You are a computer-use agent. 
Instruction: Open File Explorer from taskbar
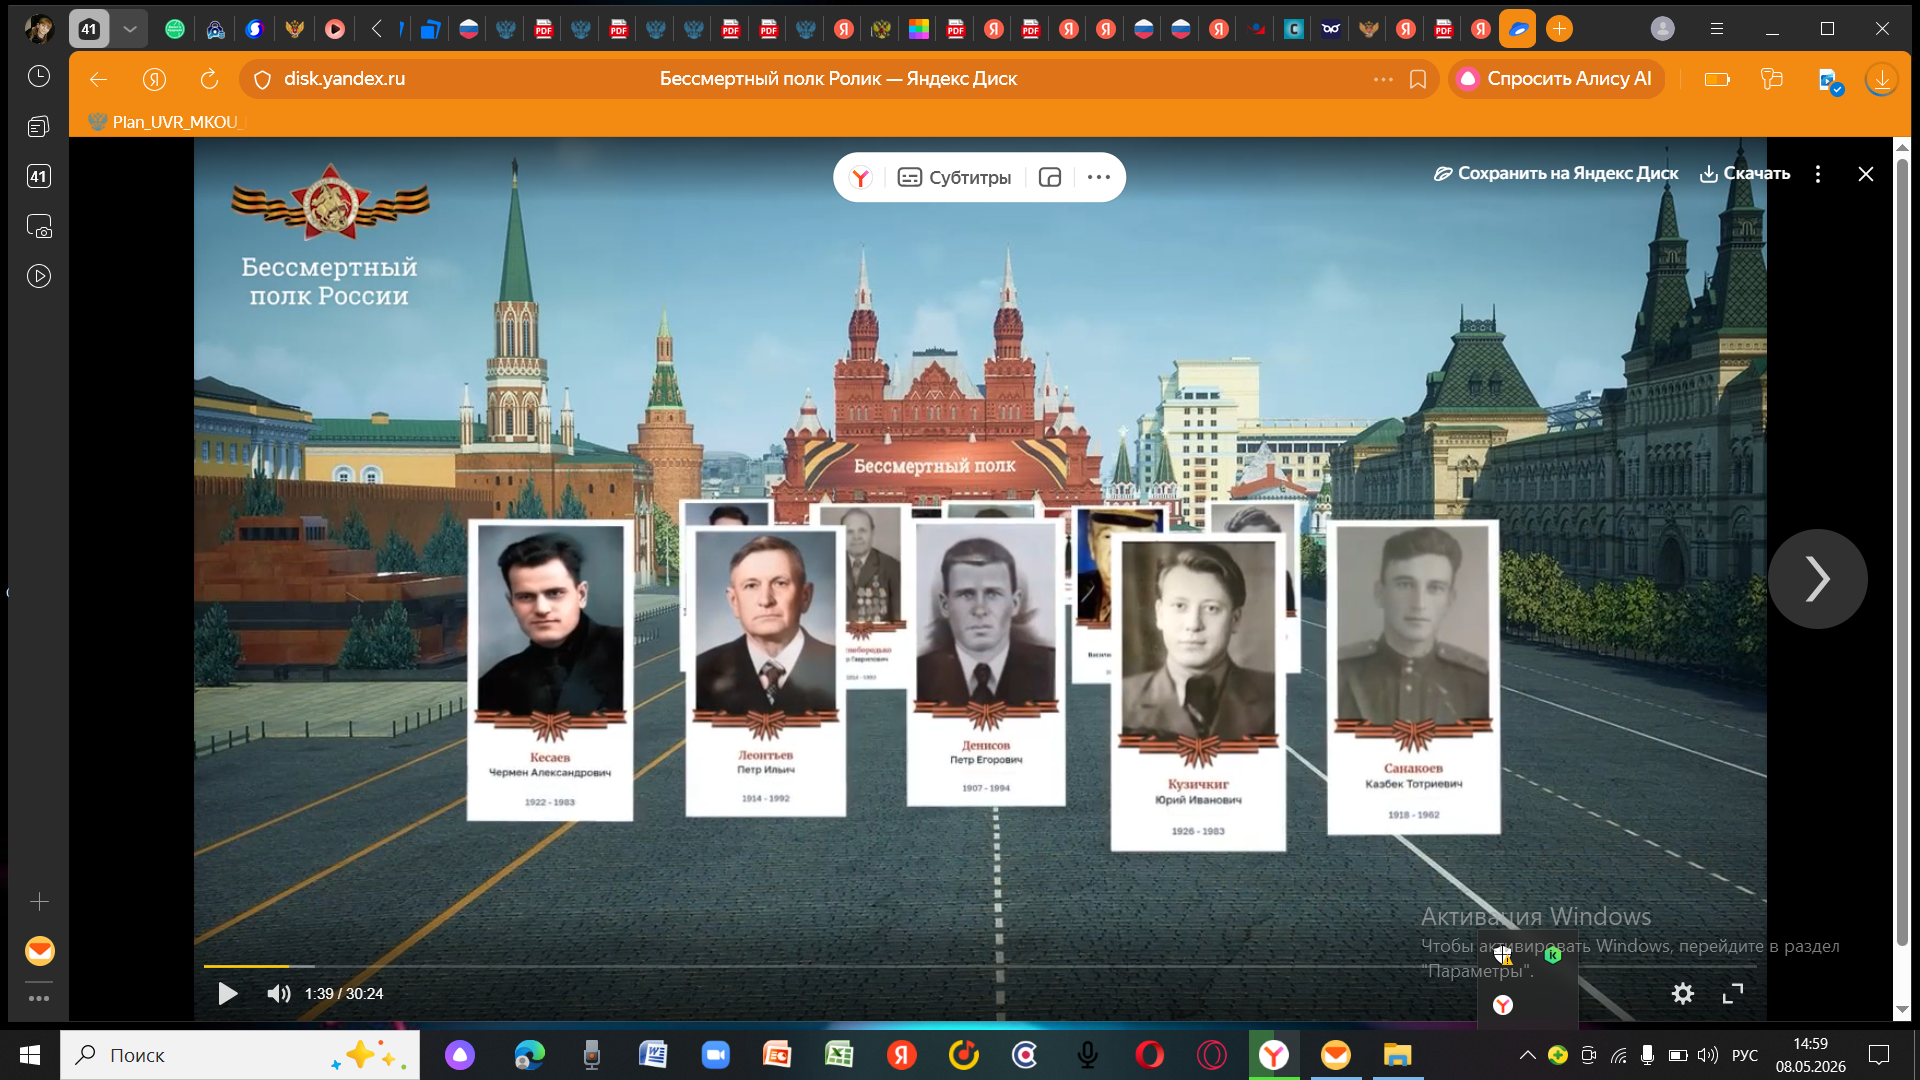(1397, 1055)
